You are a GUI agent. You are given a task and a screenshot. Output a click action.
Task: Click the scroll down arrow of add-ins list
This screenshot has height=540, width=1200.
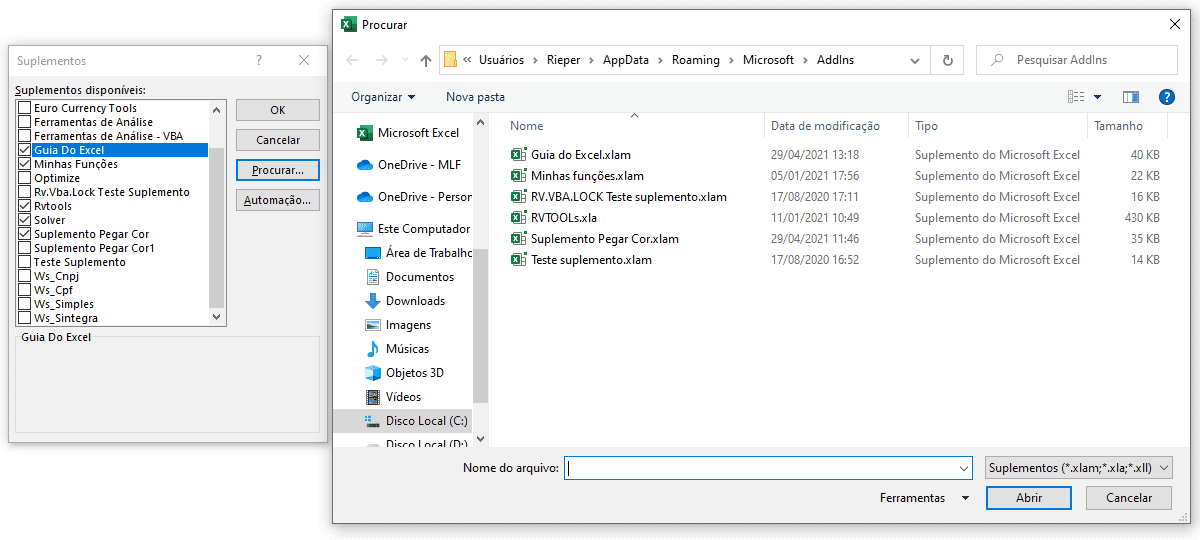[x=217, y=317]
